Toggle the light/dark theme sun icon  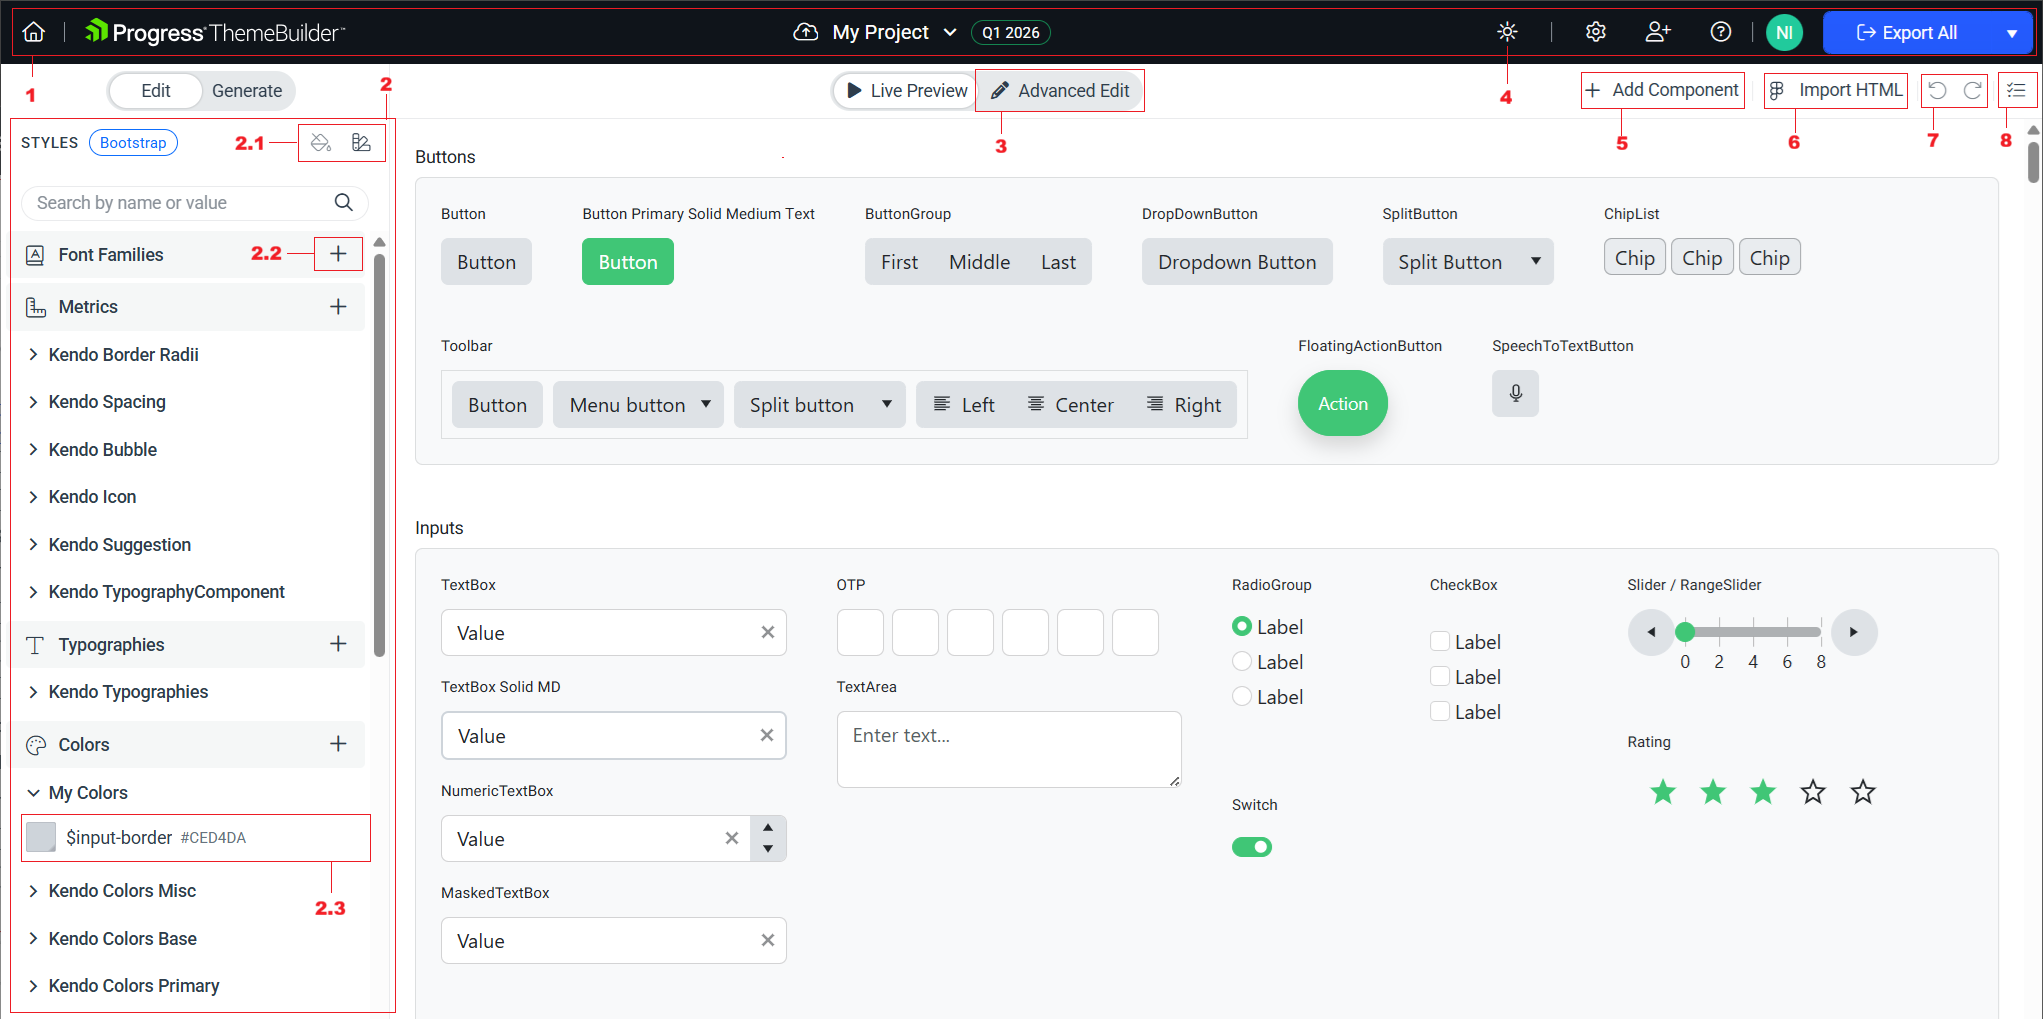[x=1506, y=31]
